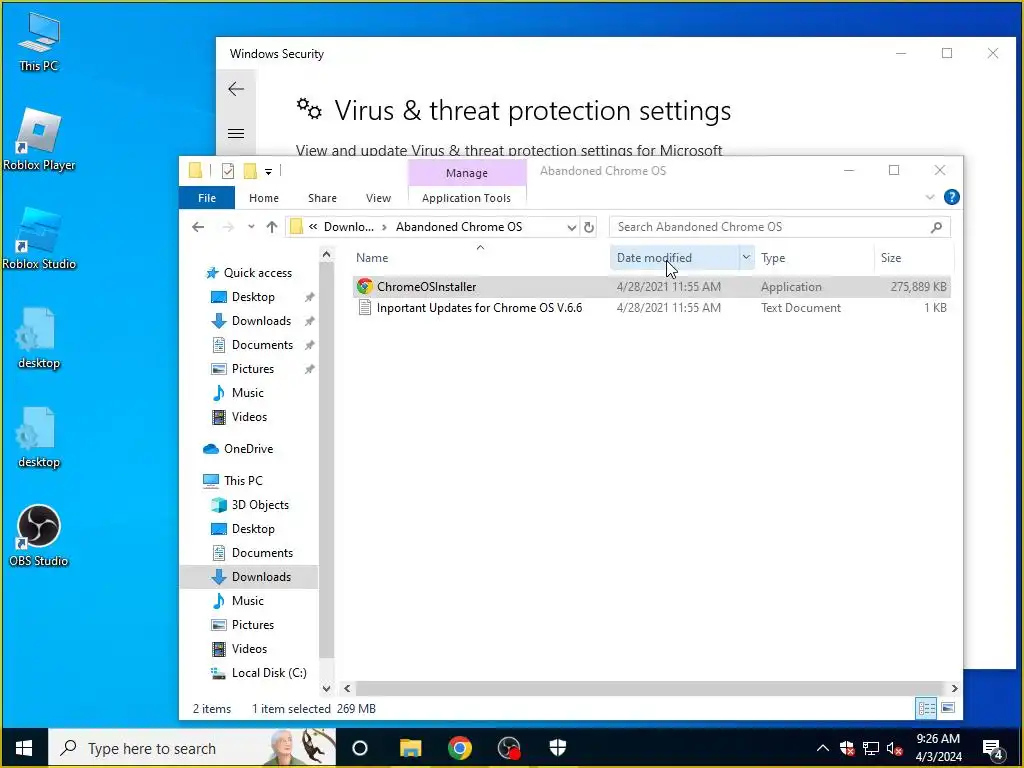This screenshot has height=768, width=1024.
Task: Open the hamburger menu in Windows Security
Action: (236, 133)
